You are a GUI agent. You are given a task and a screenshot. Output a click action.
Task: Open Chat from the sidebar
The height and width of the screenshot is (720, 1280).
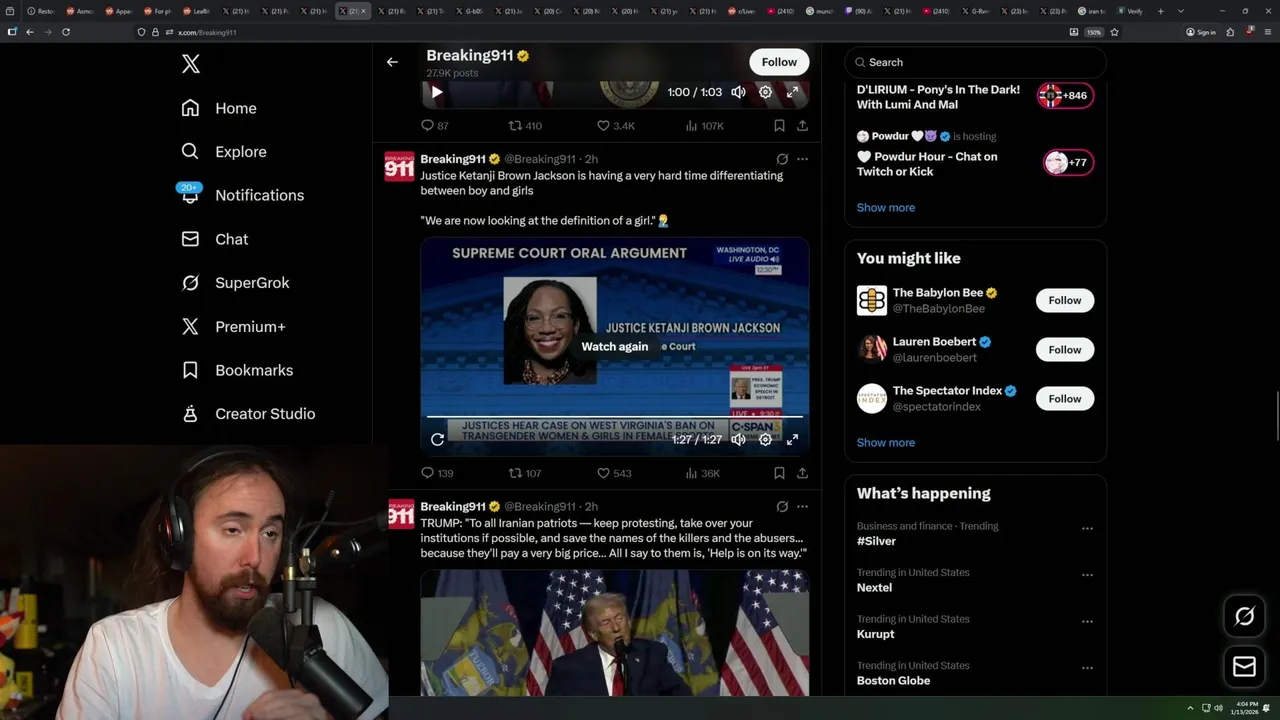[215, 239]
